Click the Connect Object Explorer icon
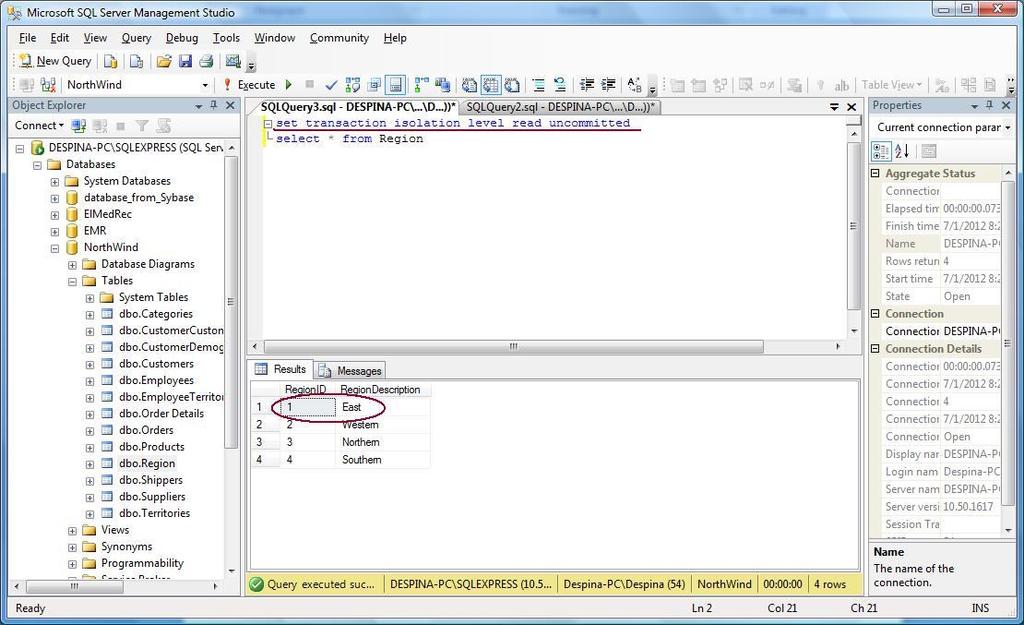1024x625 pixels. tap(78, 125)
